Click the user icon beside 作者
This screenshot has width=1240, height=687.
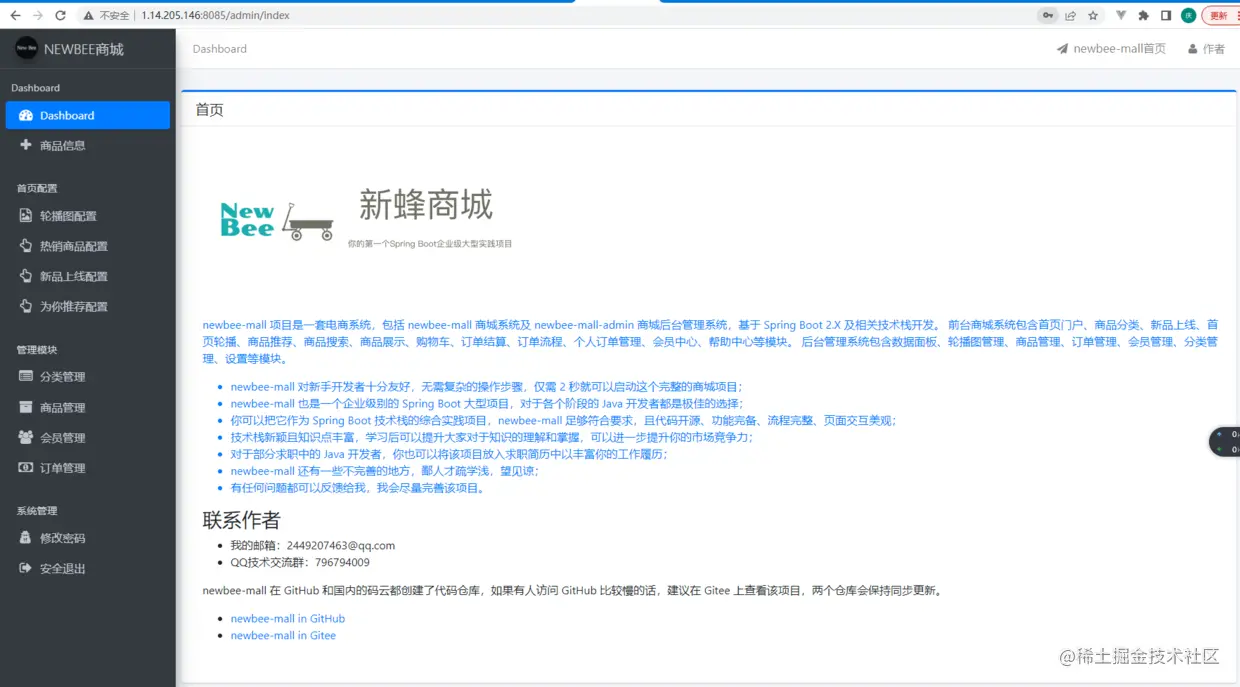coord(1193,49)
